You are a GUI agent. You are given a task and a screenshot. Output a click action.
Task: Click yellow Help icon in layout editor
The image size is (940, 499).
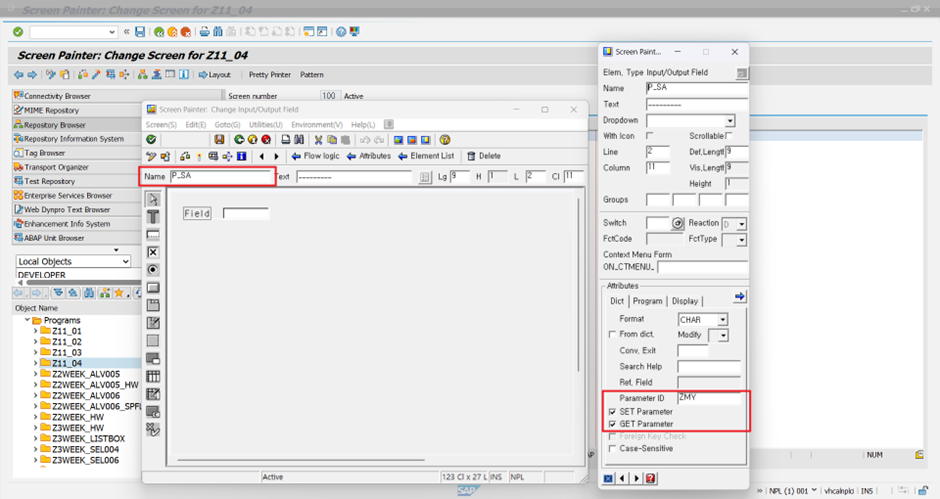[444, 140]
